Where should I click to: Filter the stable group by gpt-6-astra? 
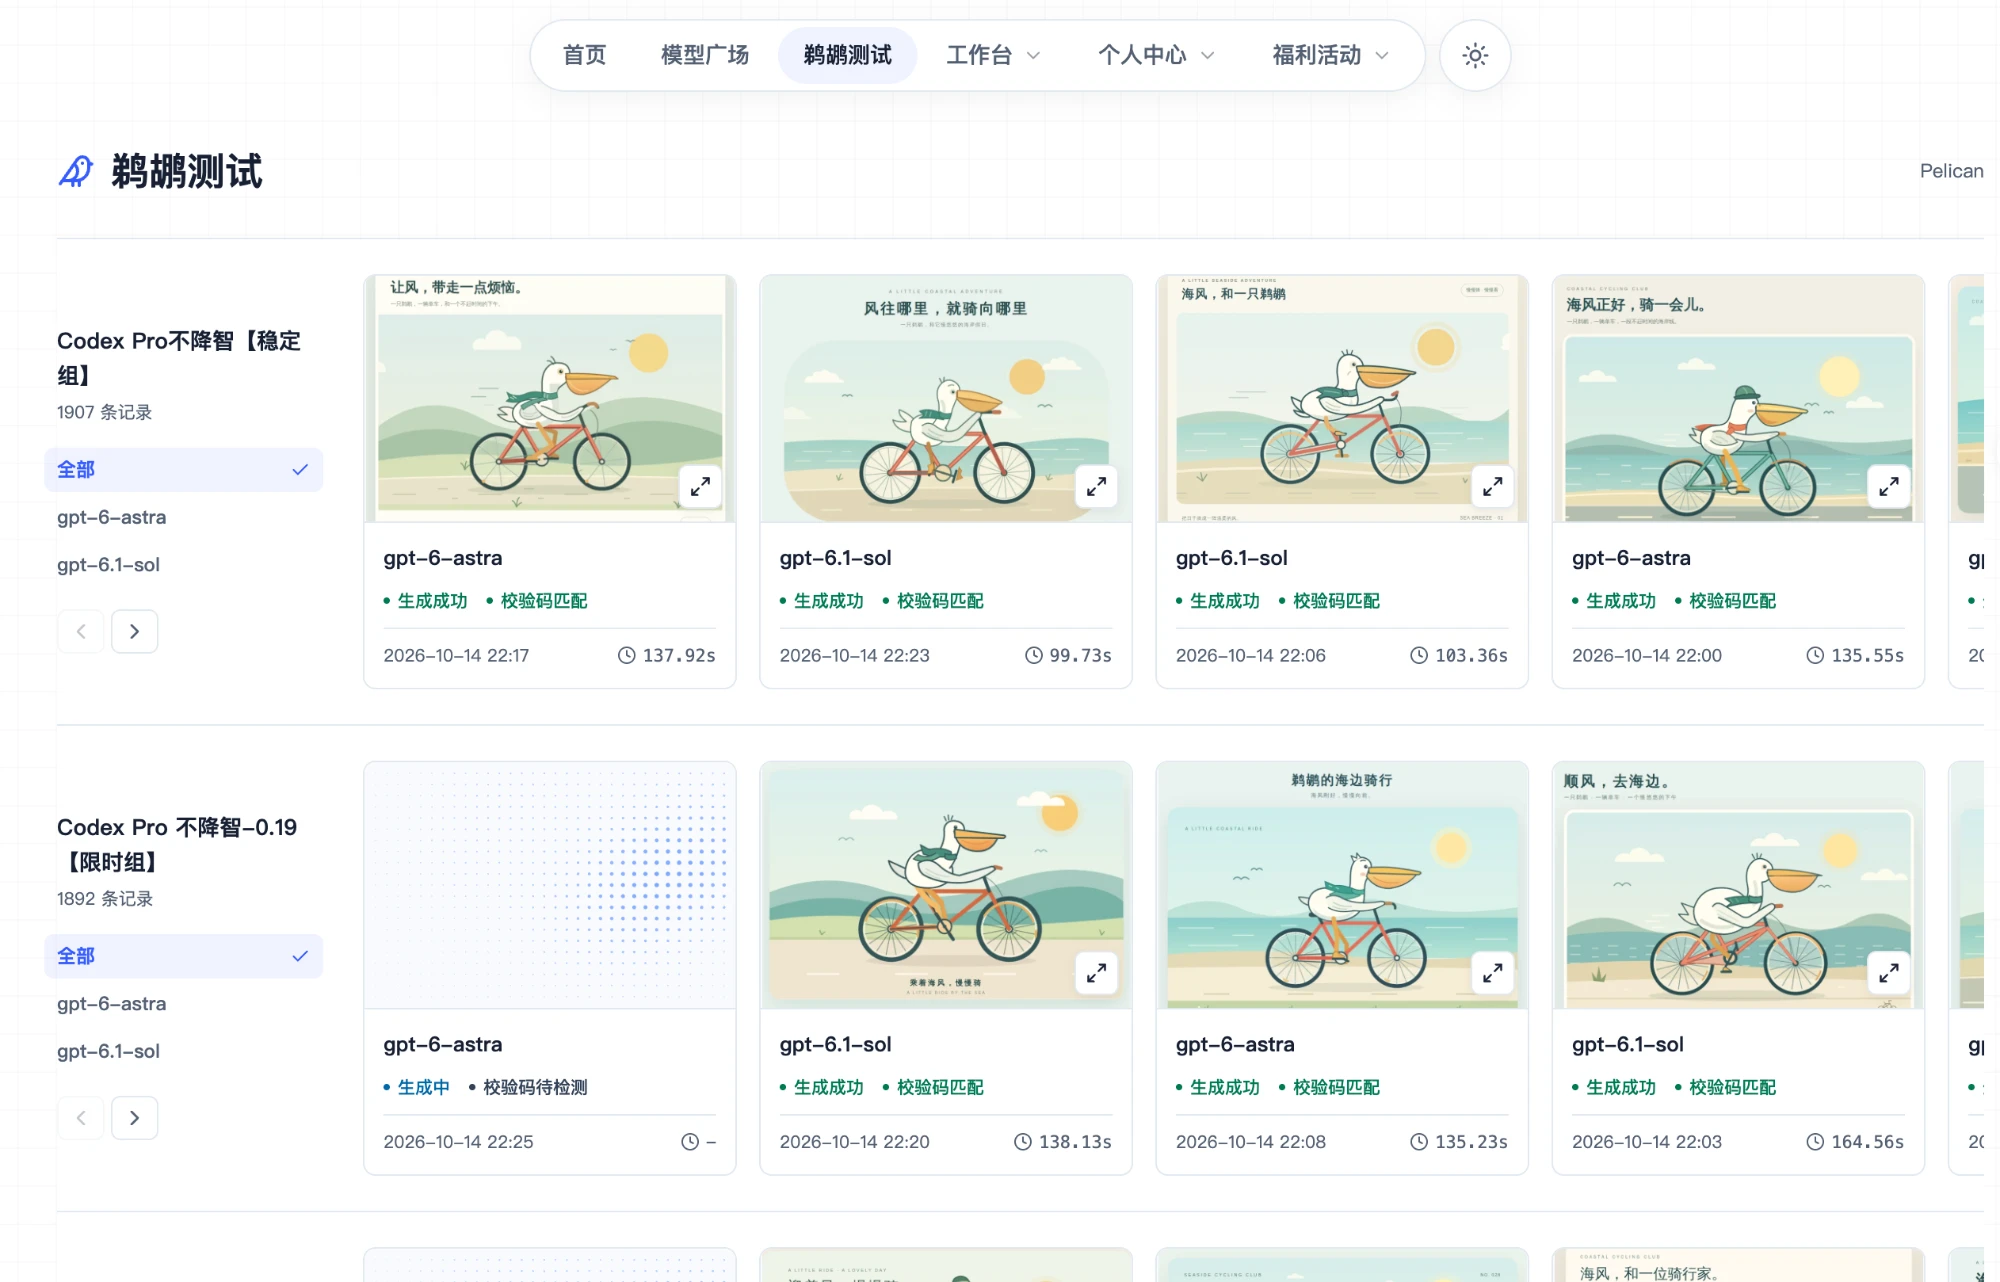click(x=112, y=517)
